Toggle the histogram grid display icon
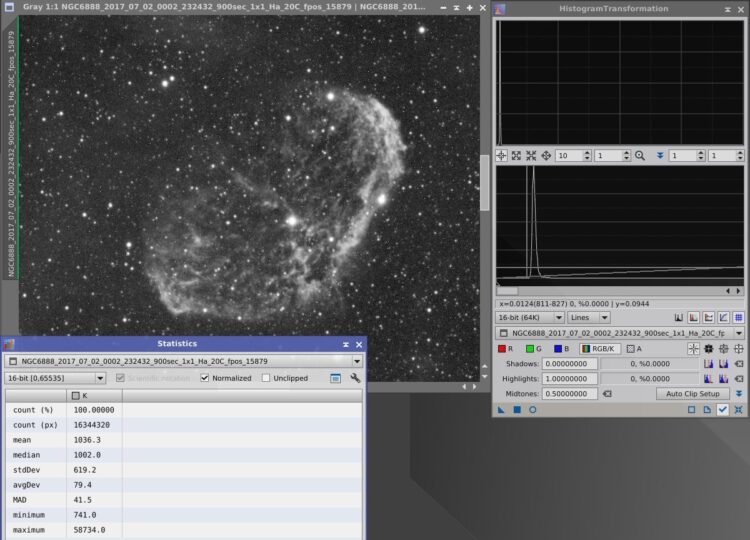The width and height of the screenshot is (750, 540). click(x=739, y=318)
